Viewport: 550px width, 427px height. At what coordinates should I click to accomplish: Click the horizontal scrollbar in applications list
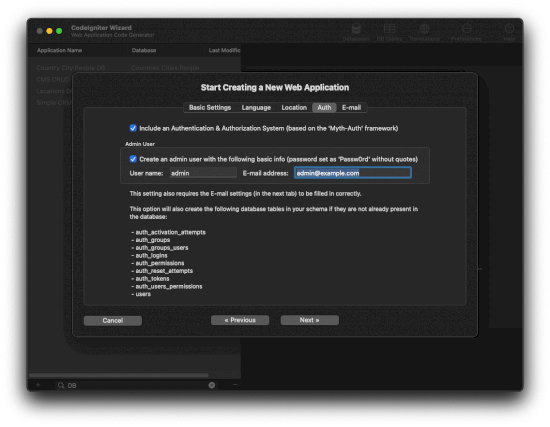[119, 375]
